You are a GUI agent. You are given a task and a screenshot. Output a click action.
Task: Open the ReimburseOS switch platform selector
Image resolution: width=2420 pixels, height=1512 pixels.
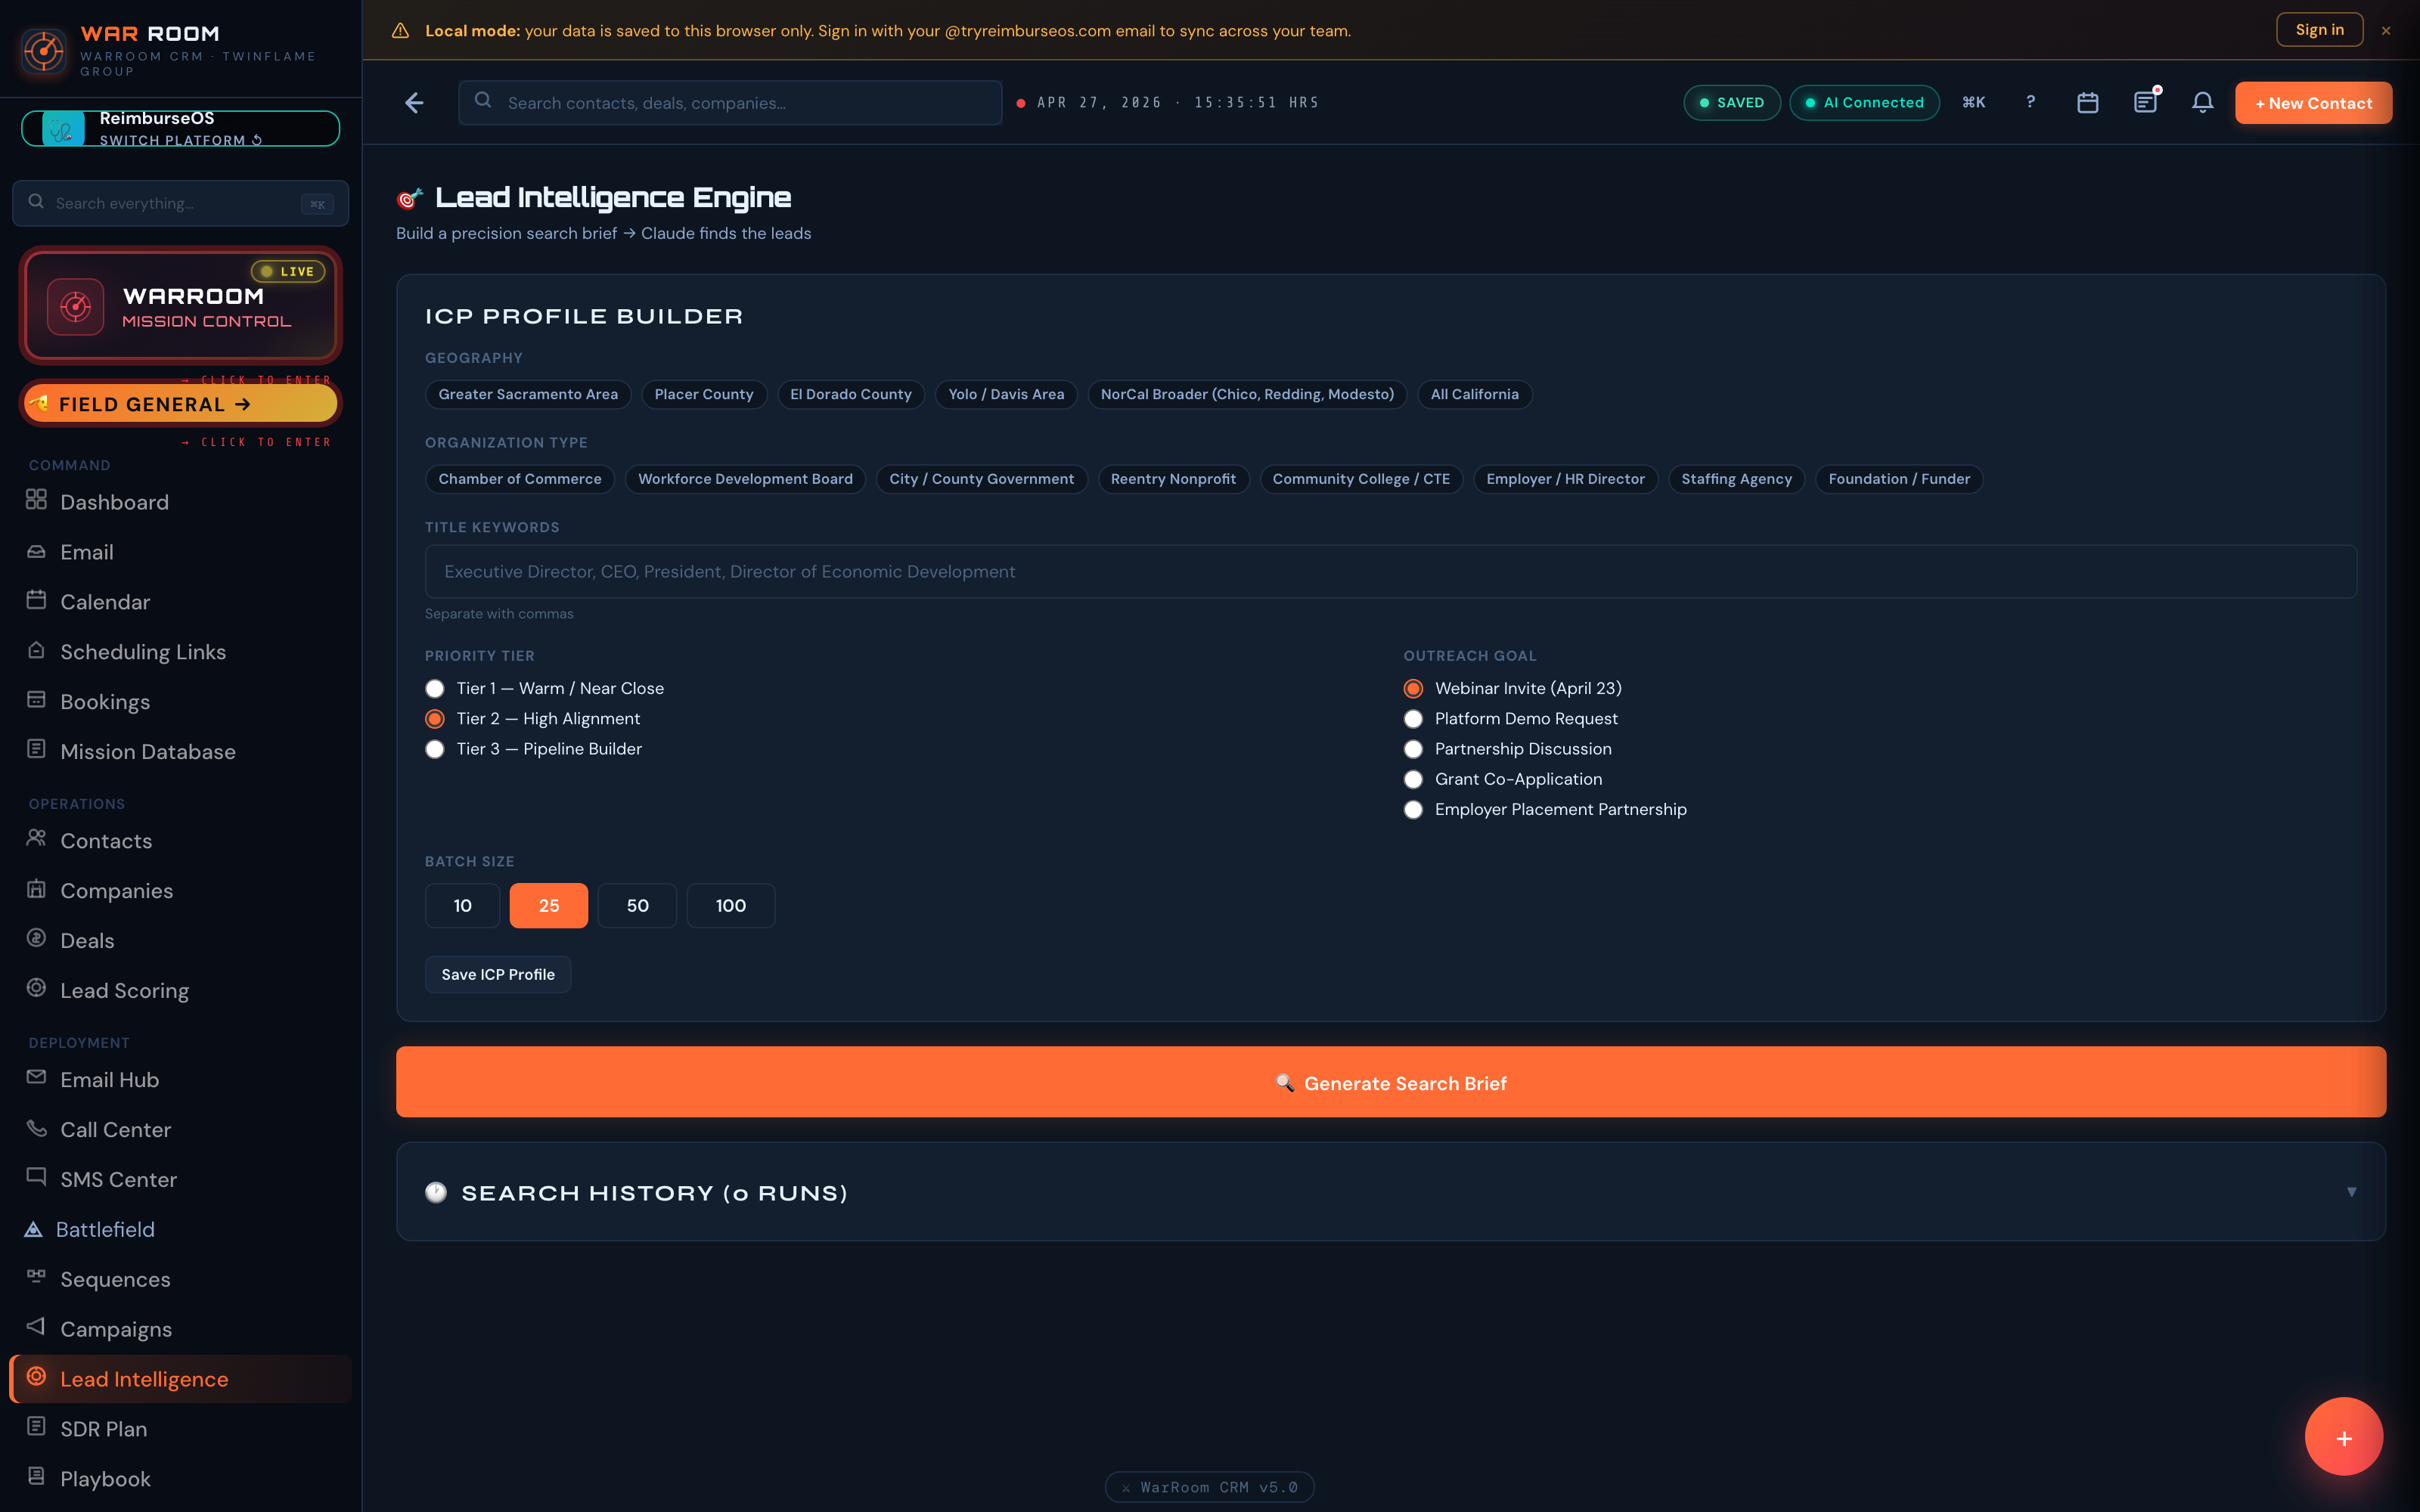click(x=181, y=129)
